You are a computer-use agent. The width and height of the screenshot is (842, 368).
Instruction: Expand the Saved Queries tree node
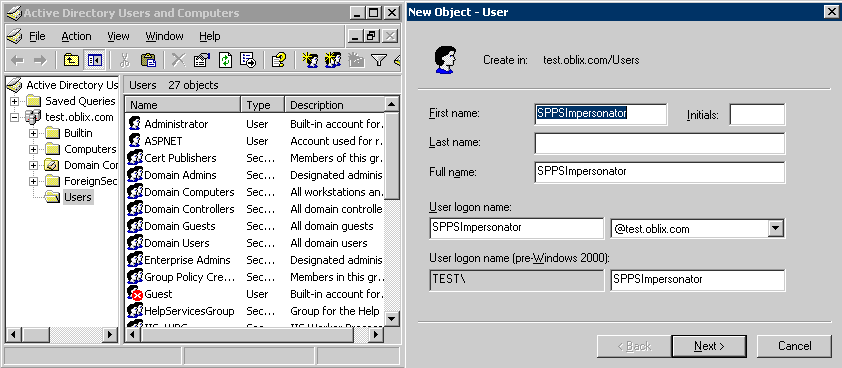14,101
